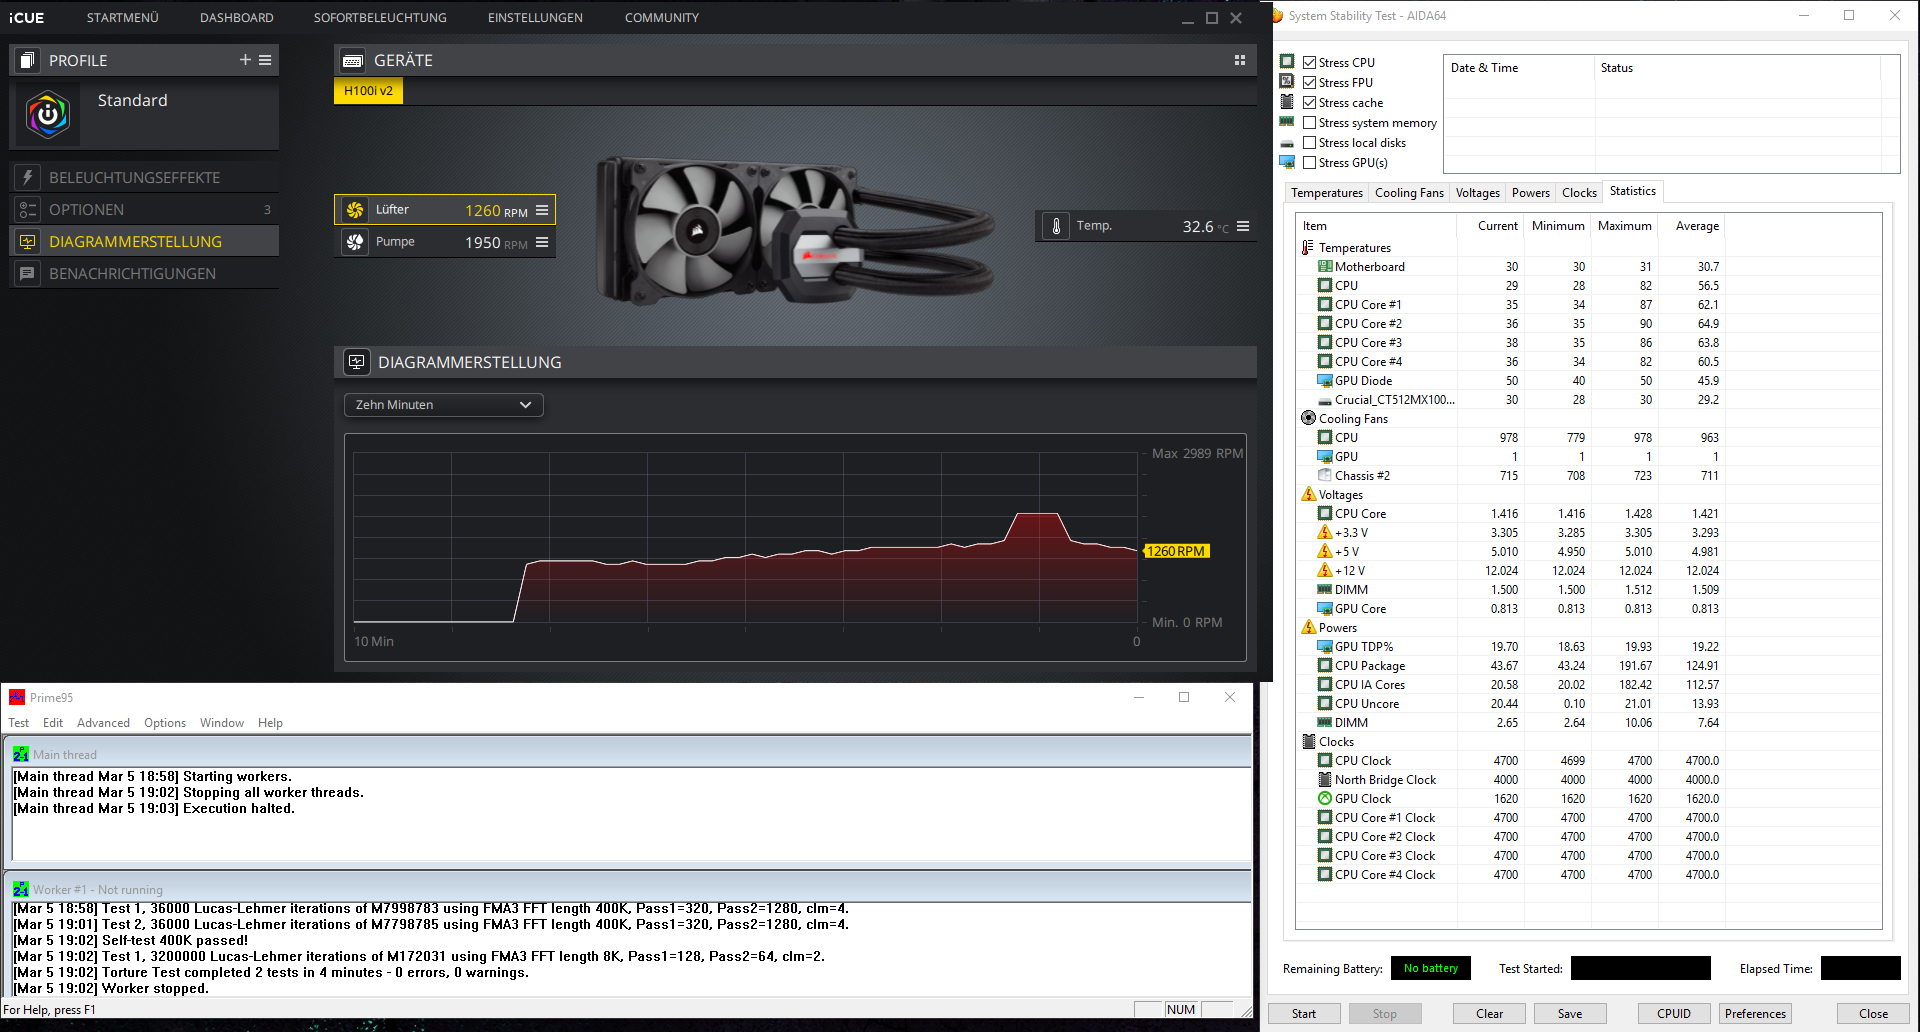Viewport: 1920px width, 1032px height.
Task: Click the Pumpe pump icon
Action: coord(355,242)
